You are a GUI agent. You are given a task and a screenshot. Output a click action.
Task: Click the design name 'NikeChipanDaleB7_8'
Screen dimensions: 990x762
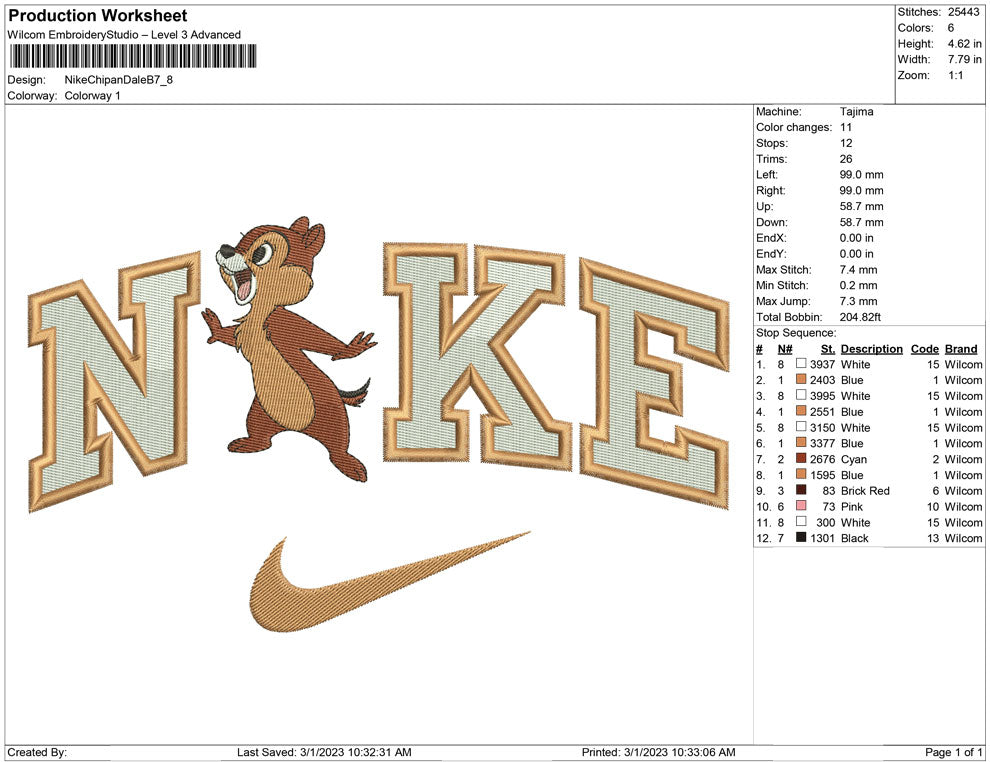119,80
